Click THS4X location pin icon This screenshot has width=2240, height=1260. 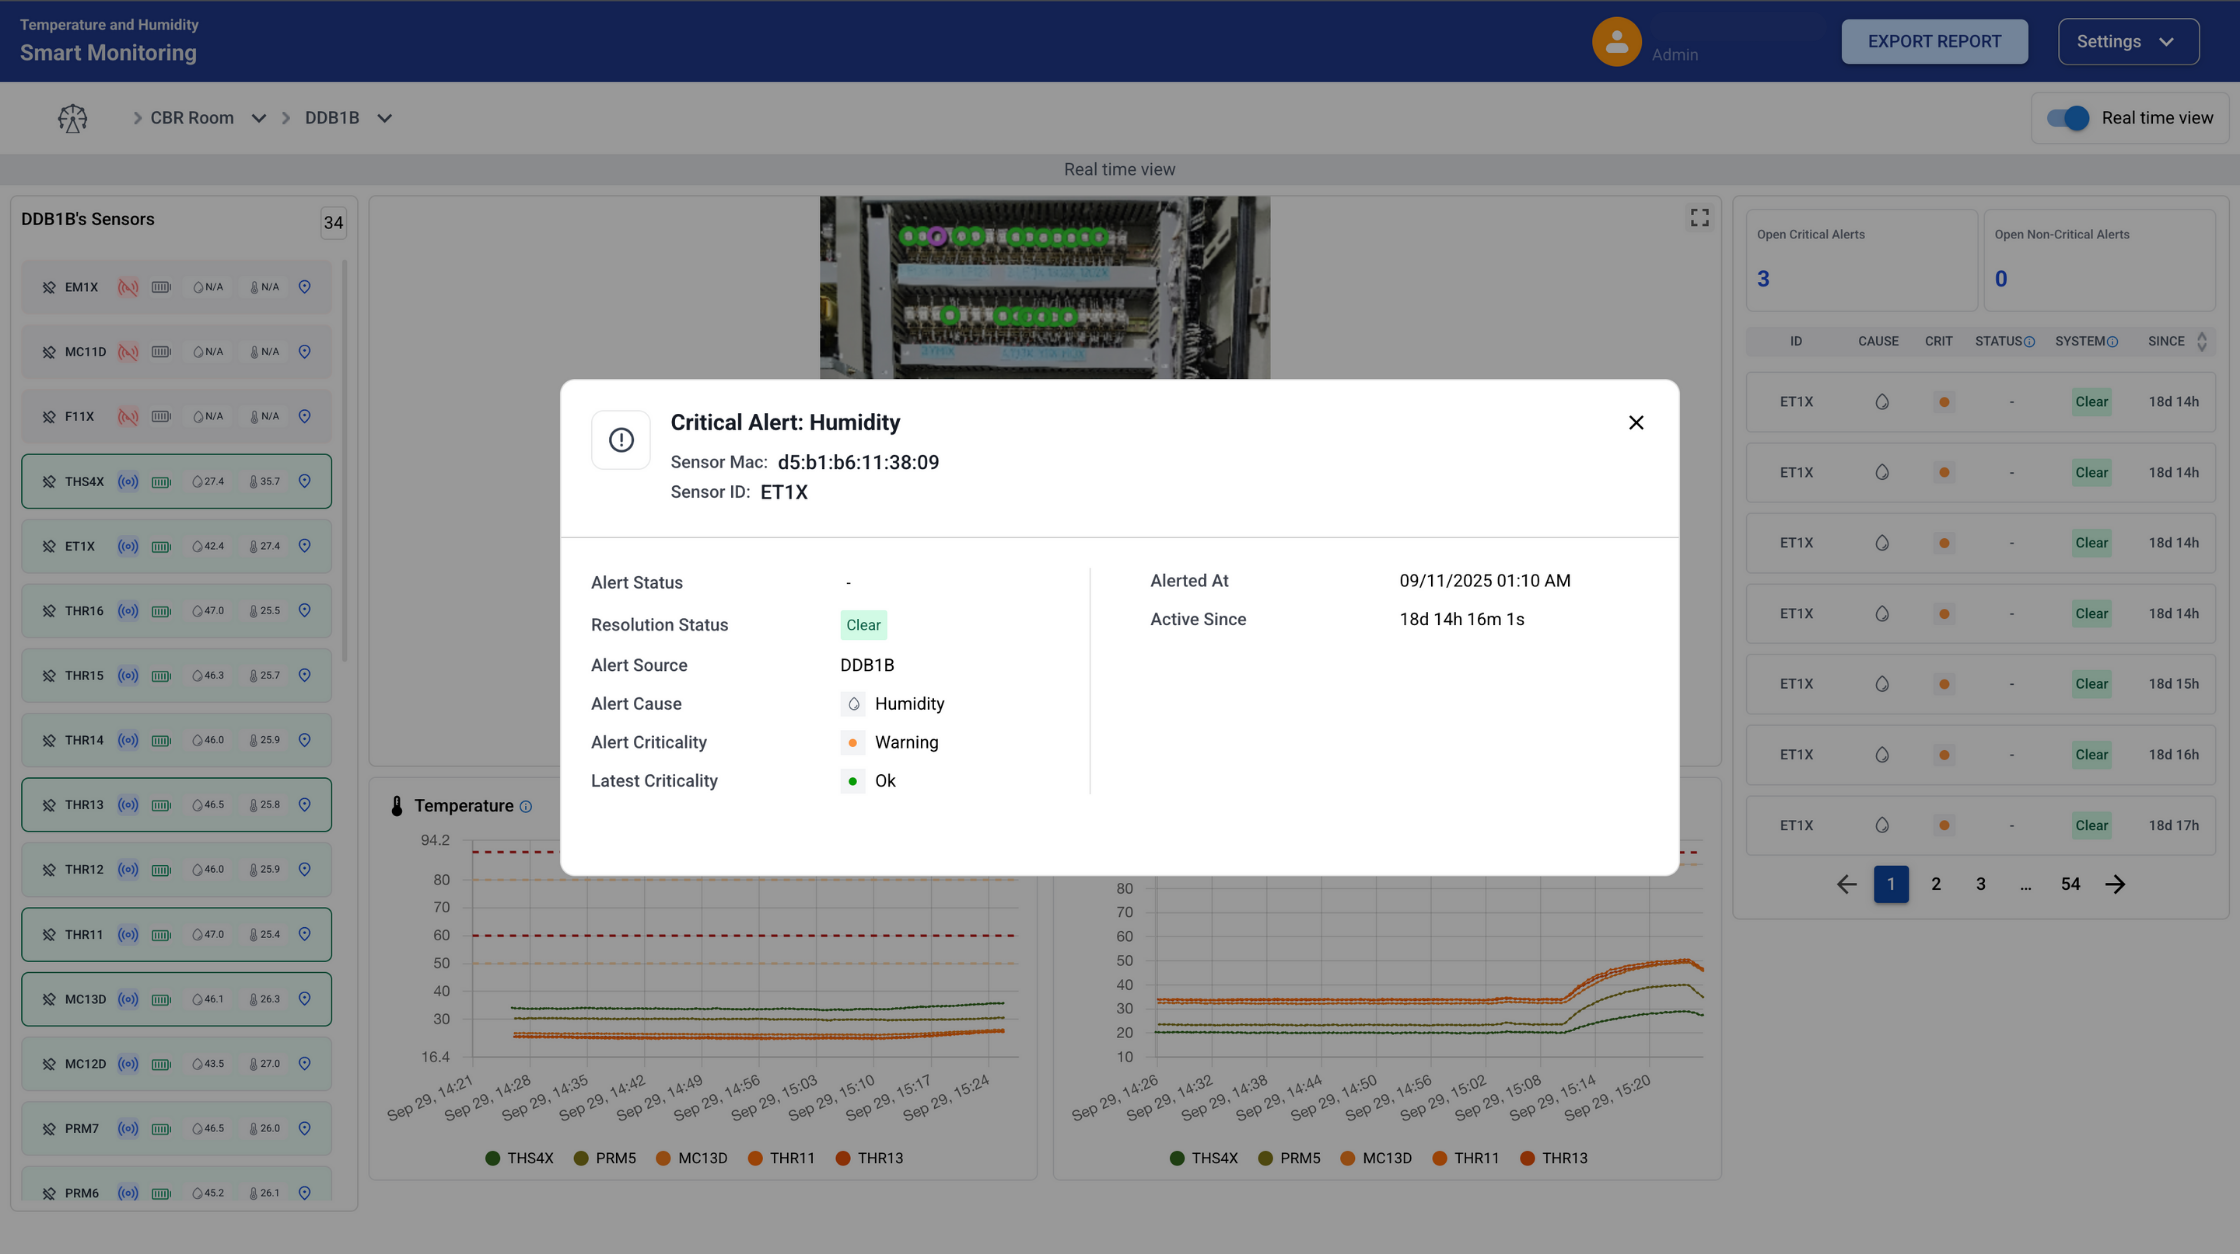tap(305, 482)
